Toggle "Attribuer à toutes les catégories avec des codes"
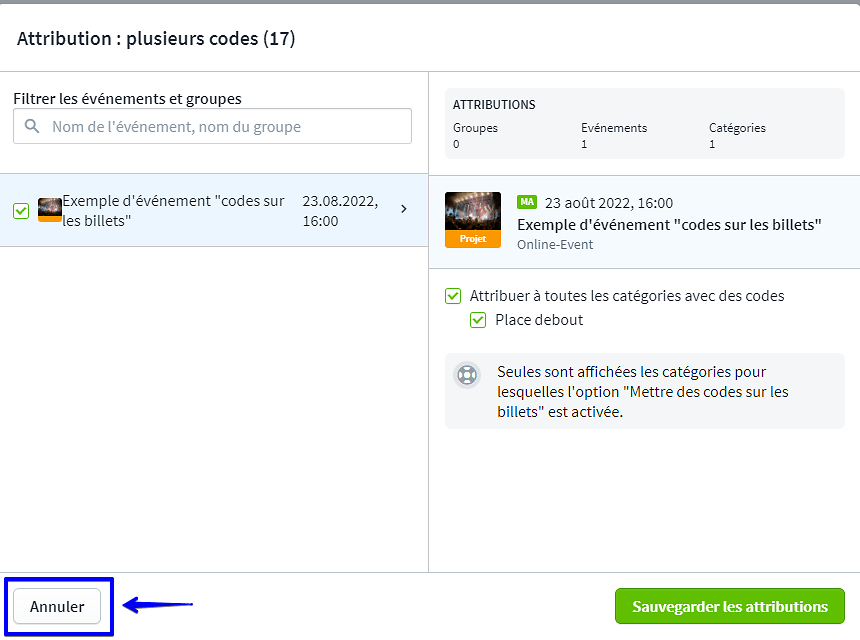Viewport: 860px width, 640px height. (454, 296)
